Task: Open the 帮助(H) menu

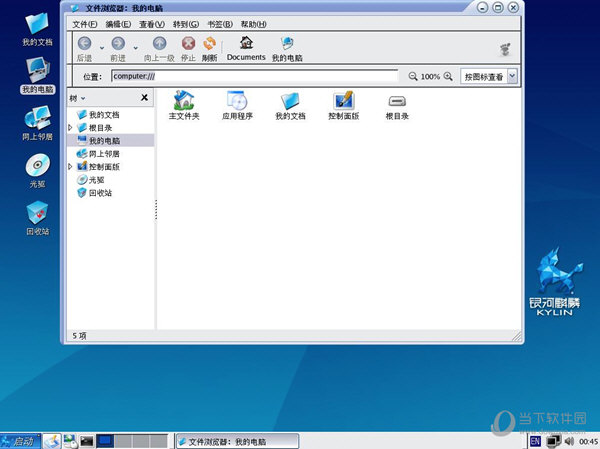Action: (253, 24)
